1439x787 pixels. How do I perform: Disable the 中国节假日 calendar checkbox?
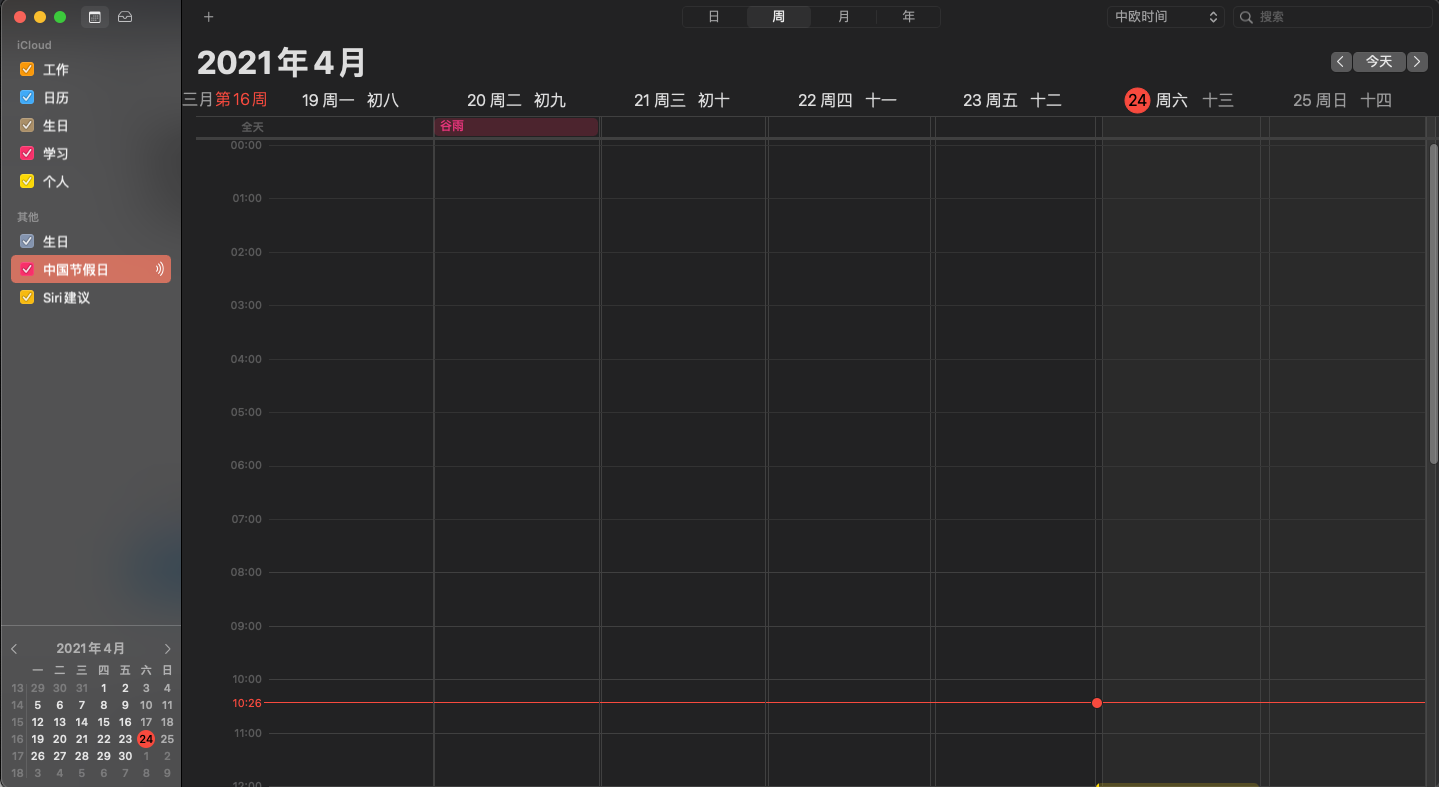tap(27, 270)
